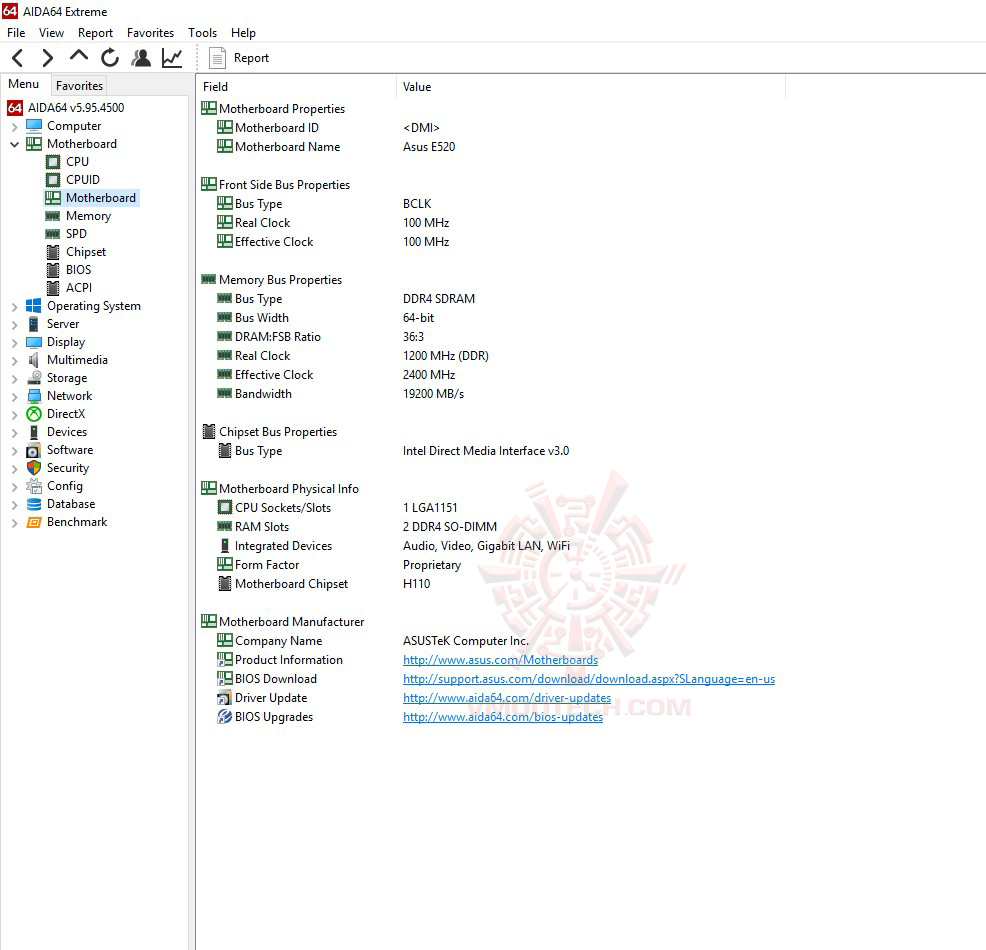Select the Motherboard Name row
This screenshot has height=950, width=986.
pyautogui.click(x=492, y=146)
